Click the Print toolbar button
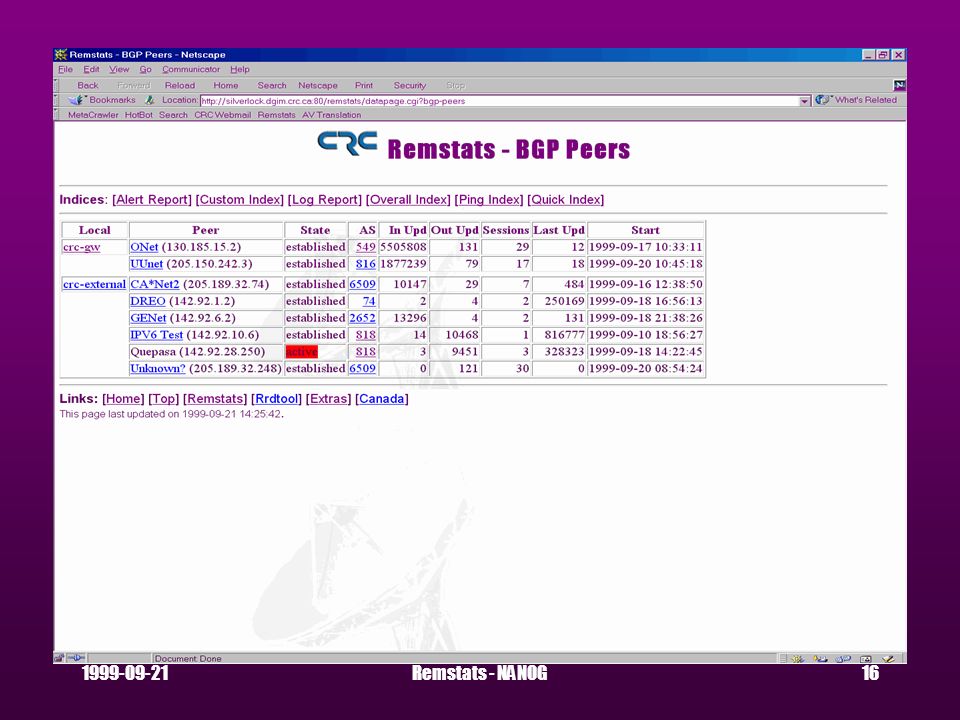960x720 pixels. [x=363, y=85]
